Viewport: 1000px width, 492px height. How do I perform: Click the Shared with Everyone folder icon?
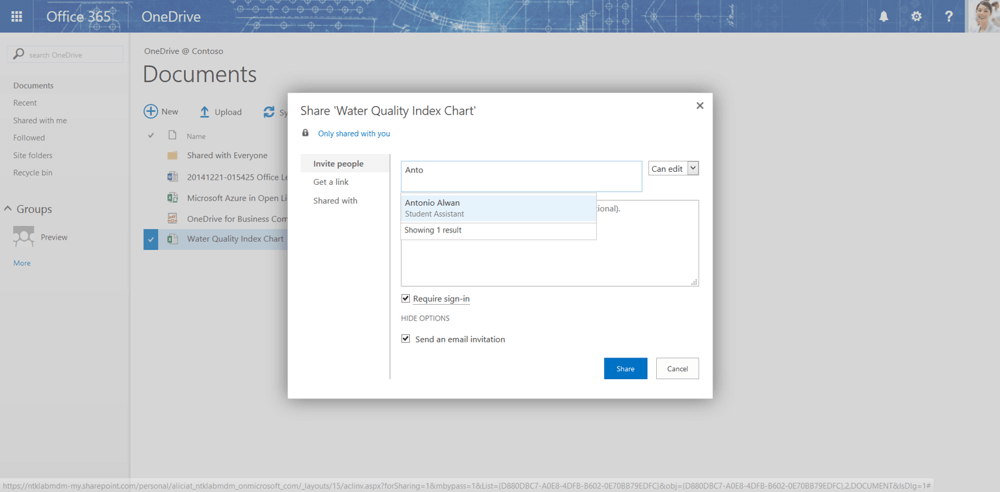click(173, 155)
